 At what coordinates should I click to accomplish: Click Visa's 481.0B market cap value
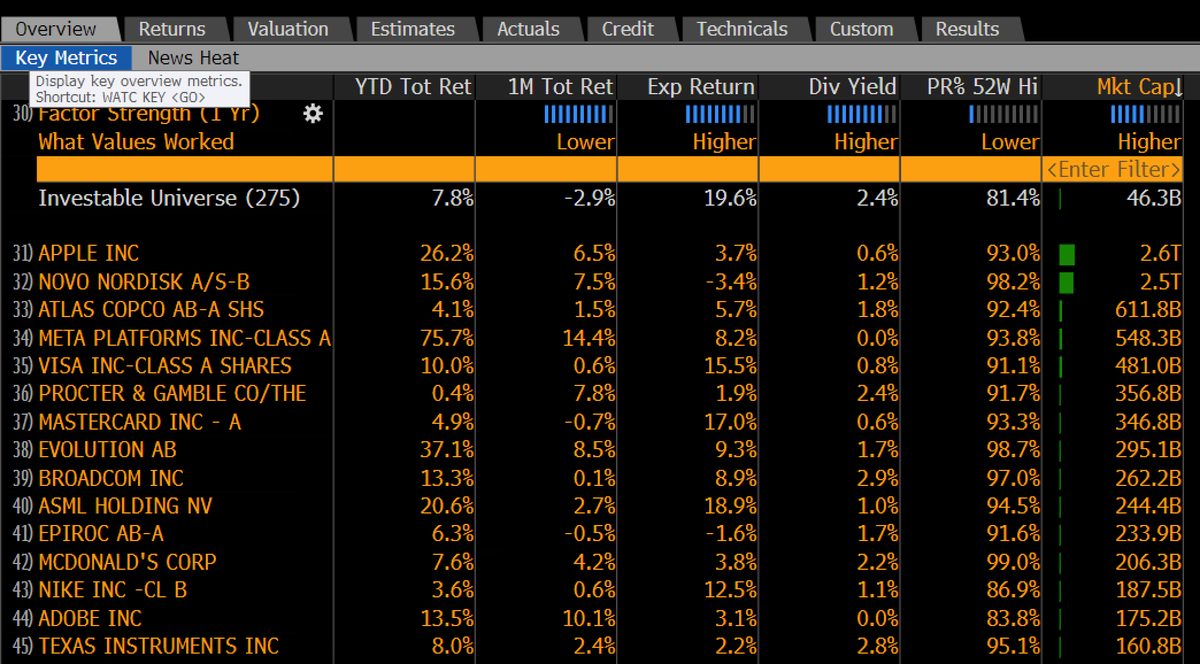[x=1149, y=366]
